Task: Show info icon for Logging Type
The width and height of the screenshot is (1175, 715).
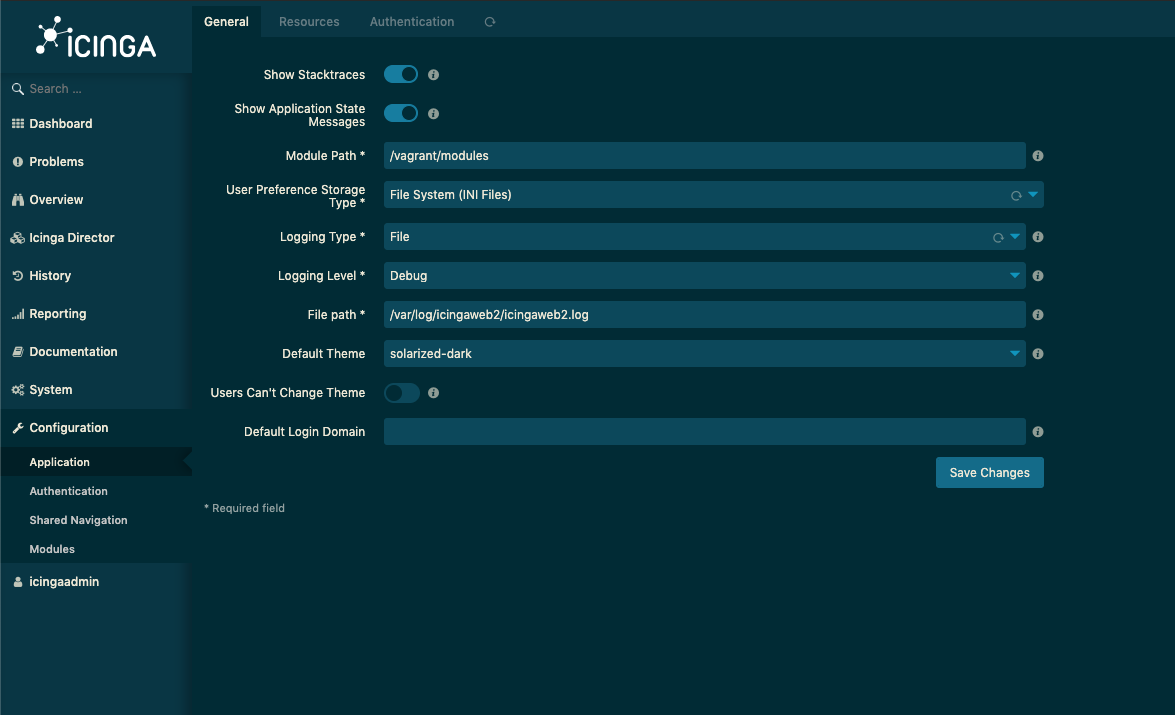Action: [x=1038, y=237]
